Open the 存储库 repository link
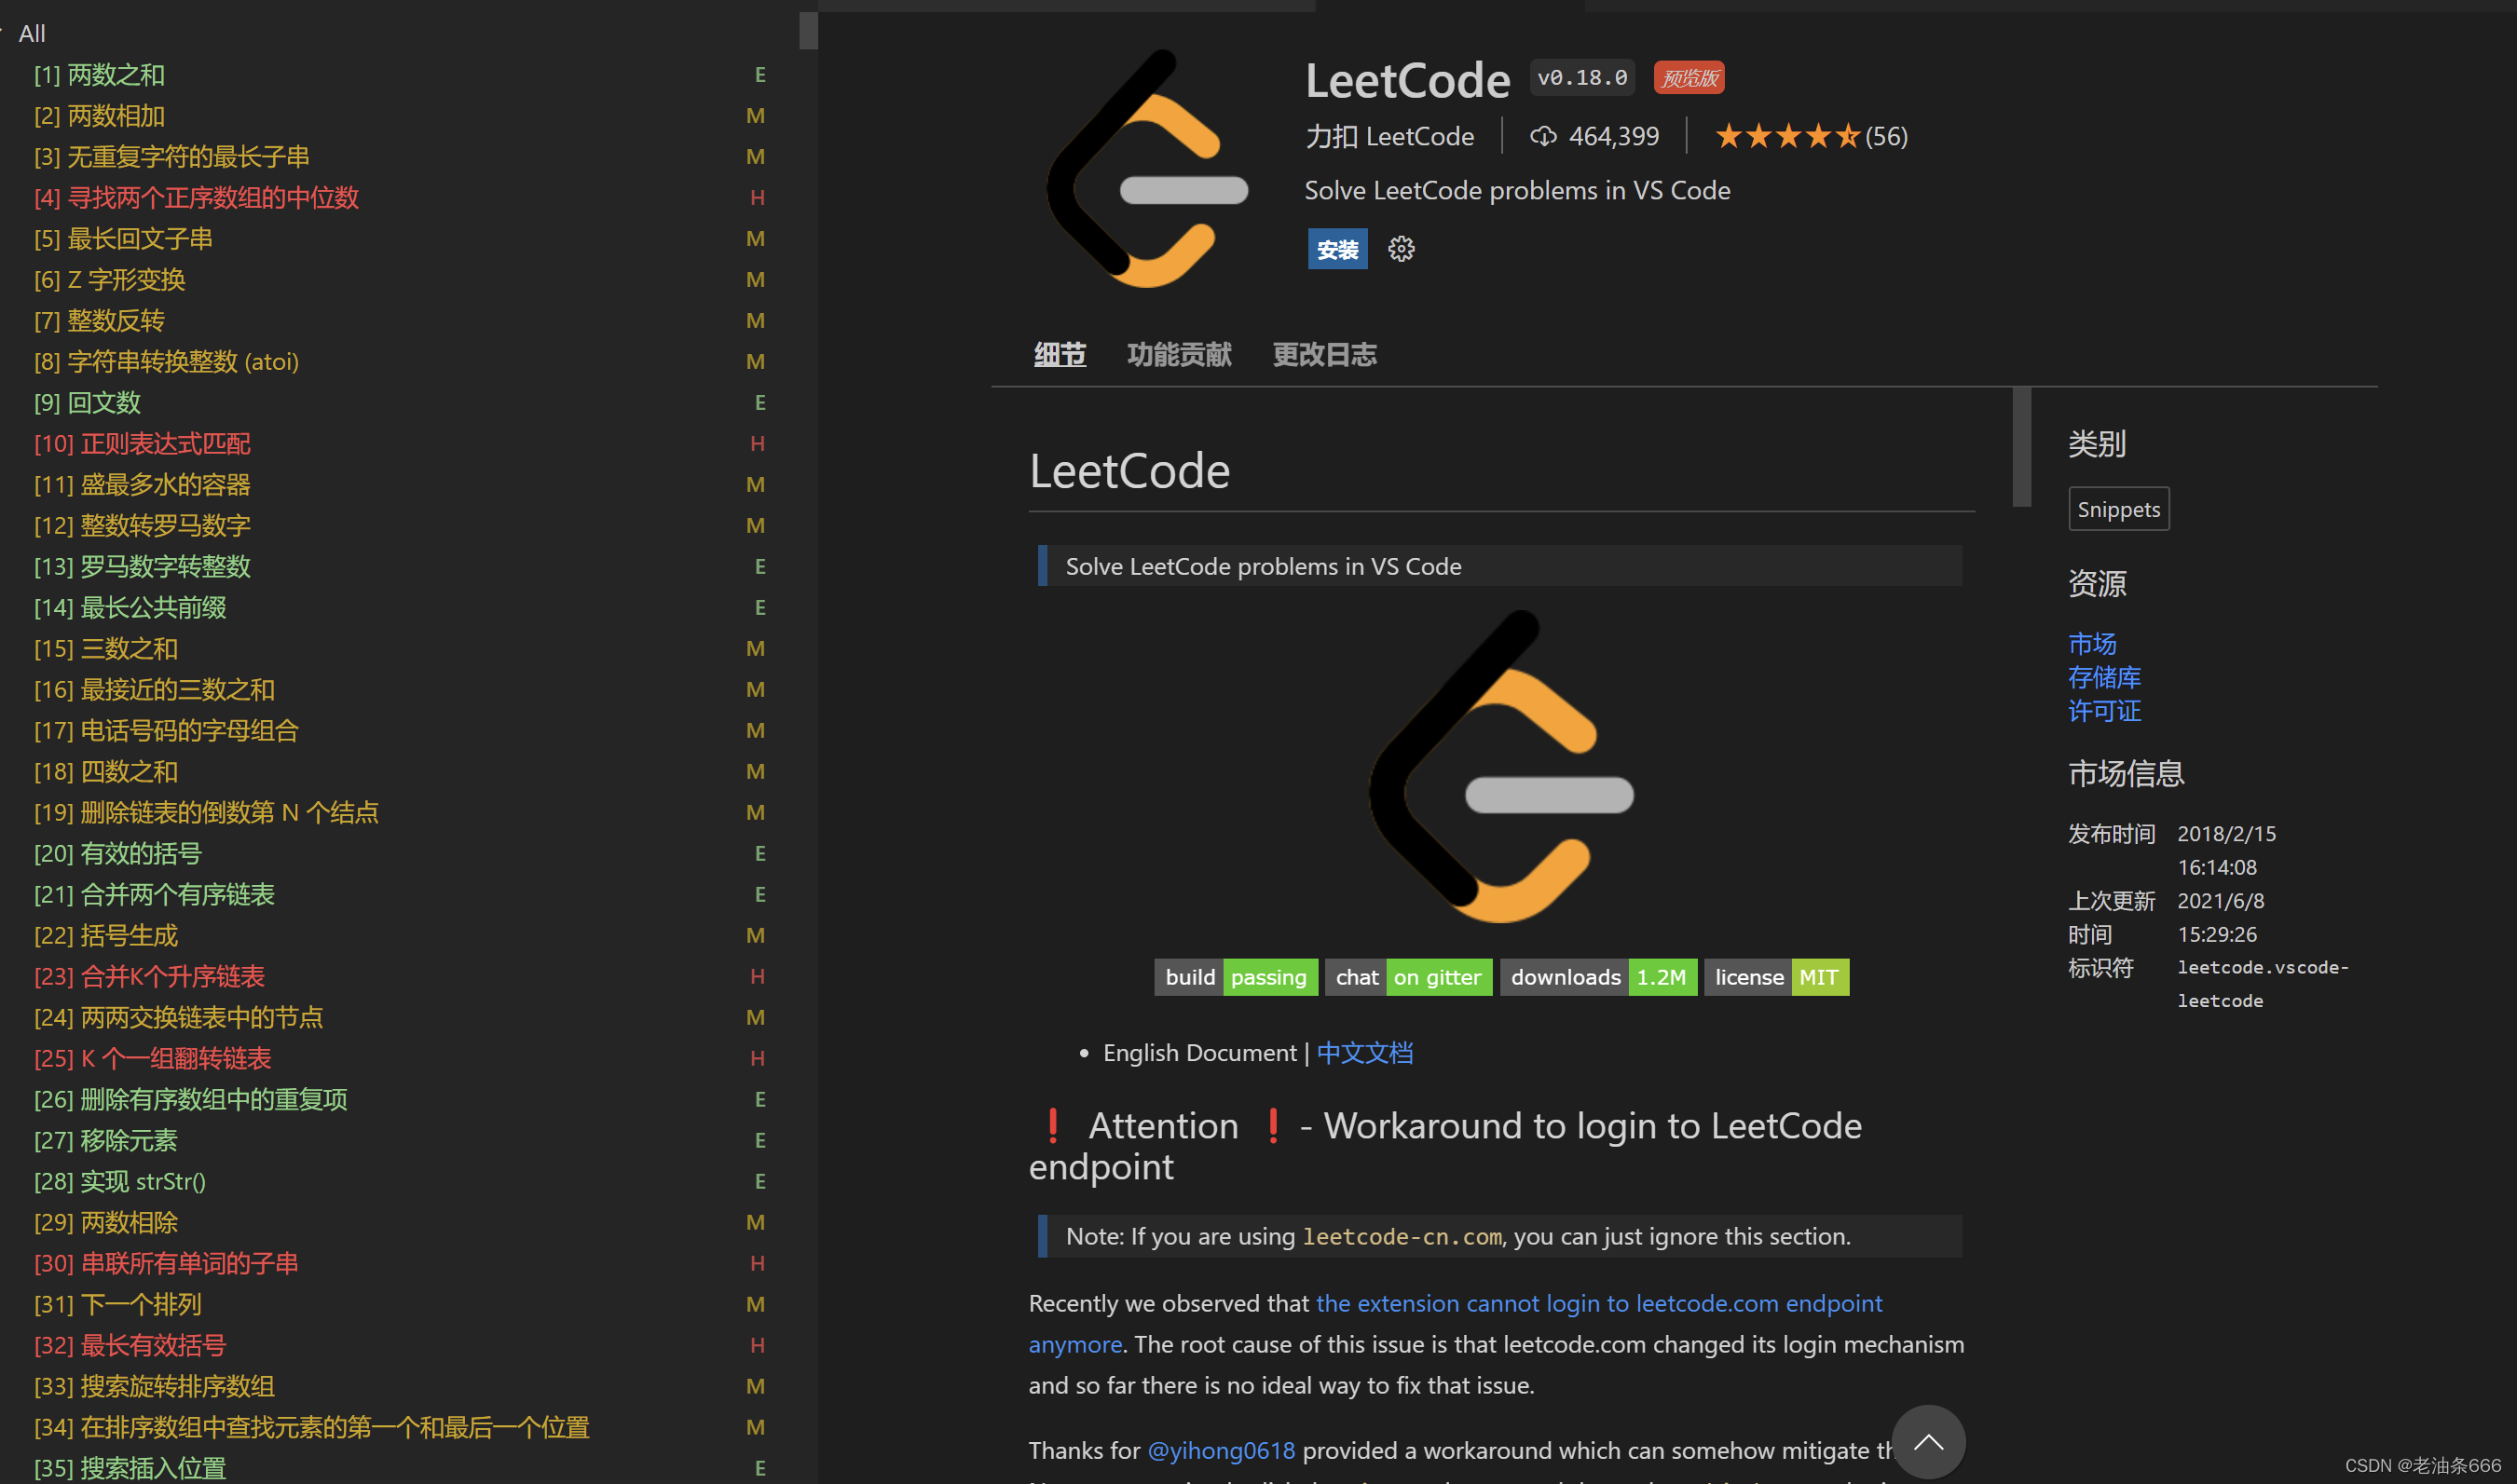This screenshot has width=2517, height=1484. pyautogui.click(x=2105, y=677)
